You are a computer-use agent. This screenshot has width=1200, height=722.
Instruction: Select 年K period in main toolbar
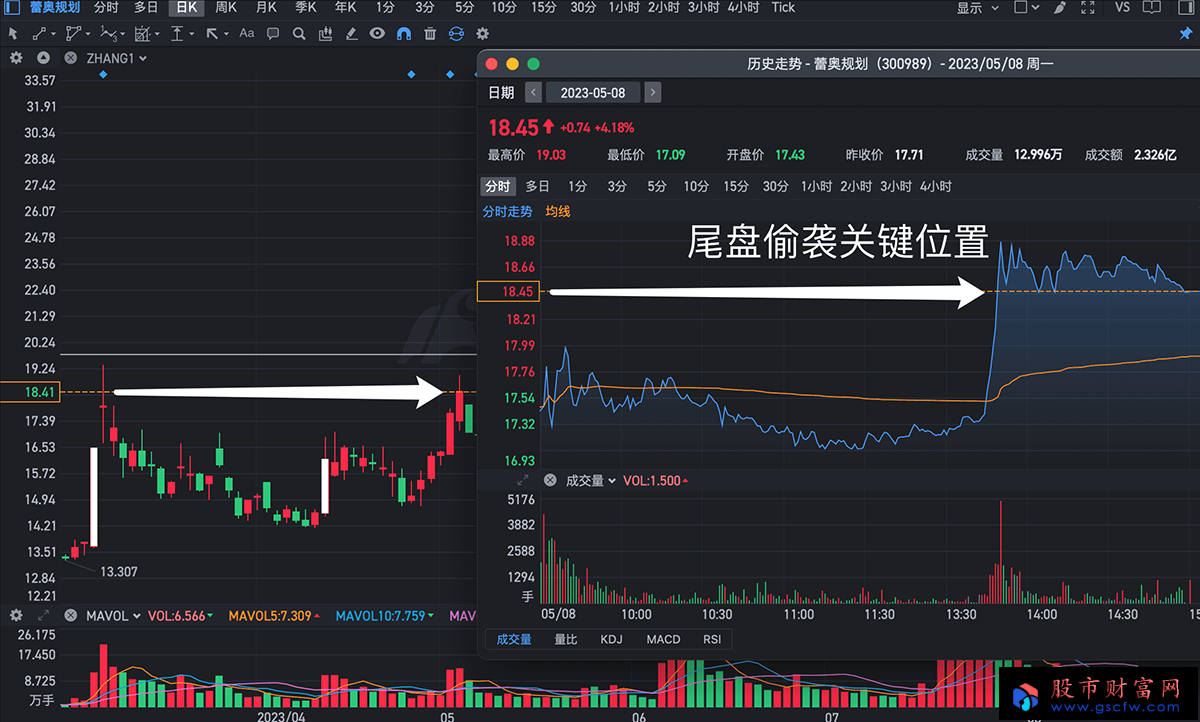346,7
